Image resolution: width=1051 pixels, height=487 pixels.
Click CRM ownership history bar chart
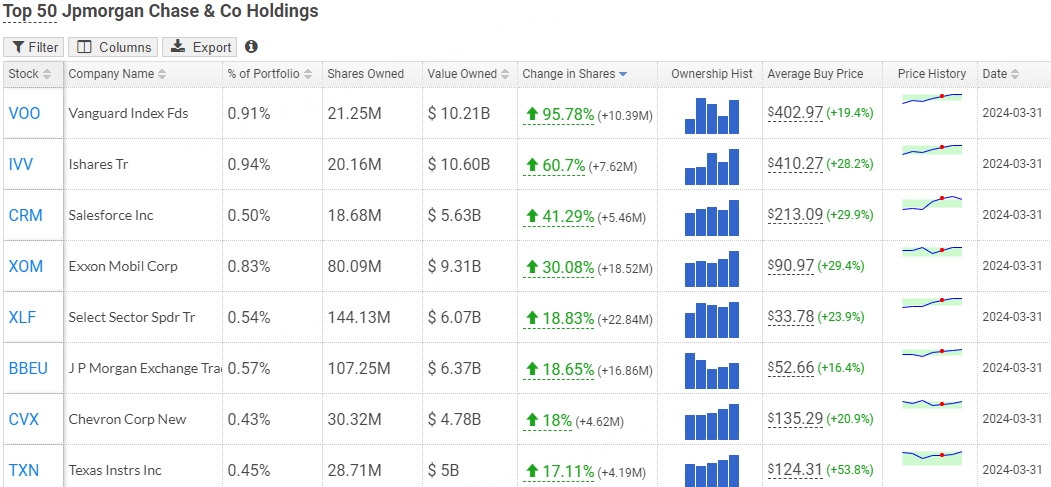click(711, 218)
